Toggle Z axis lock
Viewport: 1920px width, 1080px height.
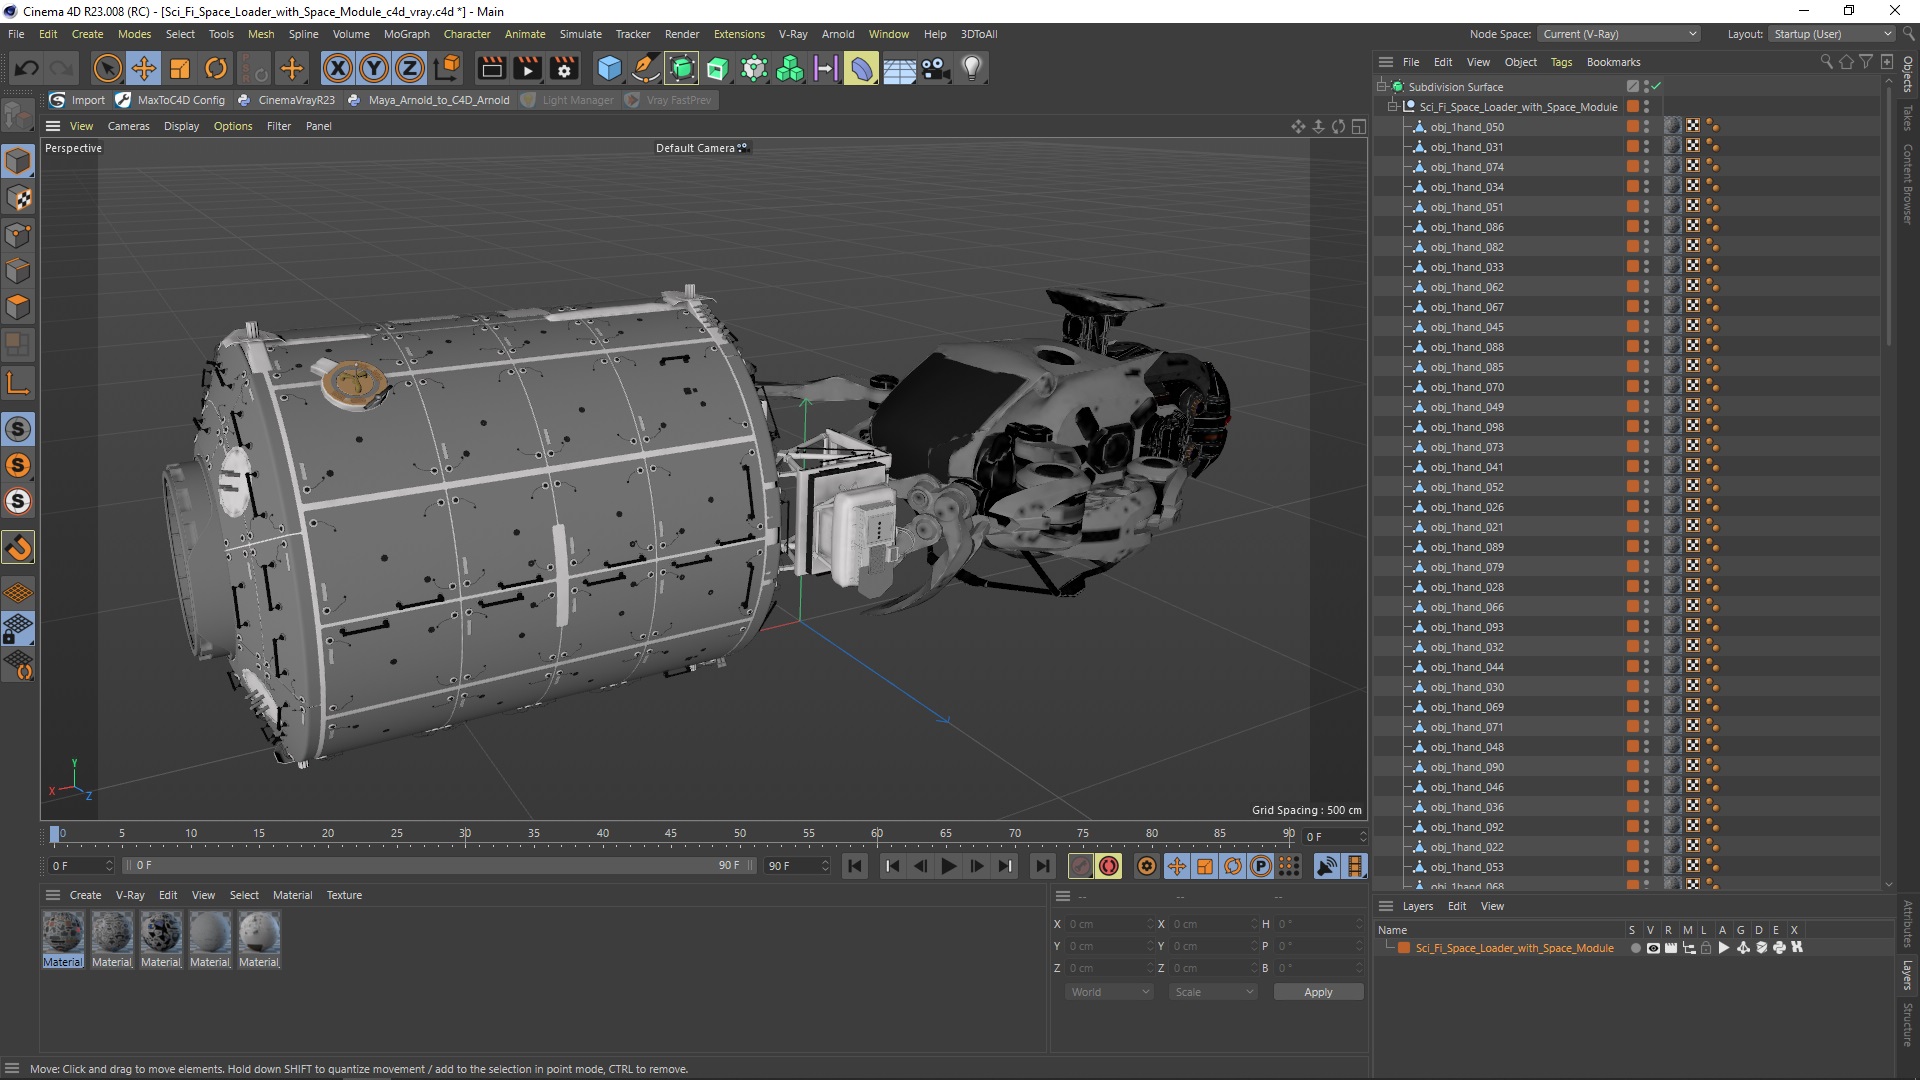coord(410,68)
